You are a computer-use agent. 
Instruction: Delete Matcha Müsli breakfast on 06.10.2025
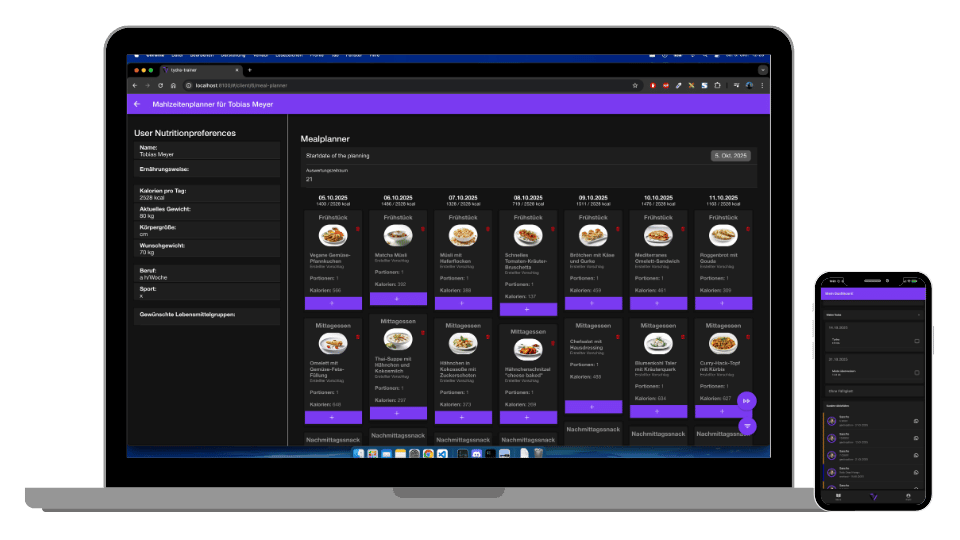(x=422, y=230)
